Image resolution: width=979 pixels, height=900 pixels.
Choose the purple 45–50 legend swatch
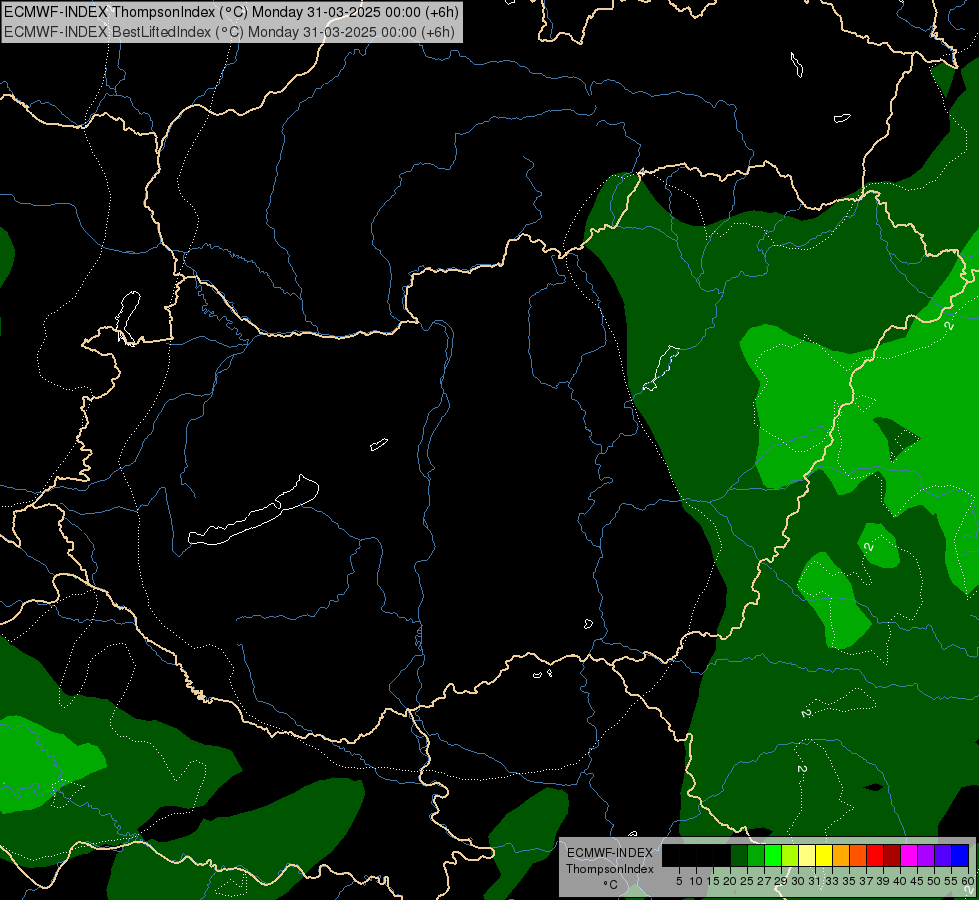[x=926, y=855]
